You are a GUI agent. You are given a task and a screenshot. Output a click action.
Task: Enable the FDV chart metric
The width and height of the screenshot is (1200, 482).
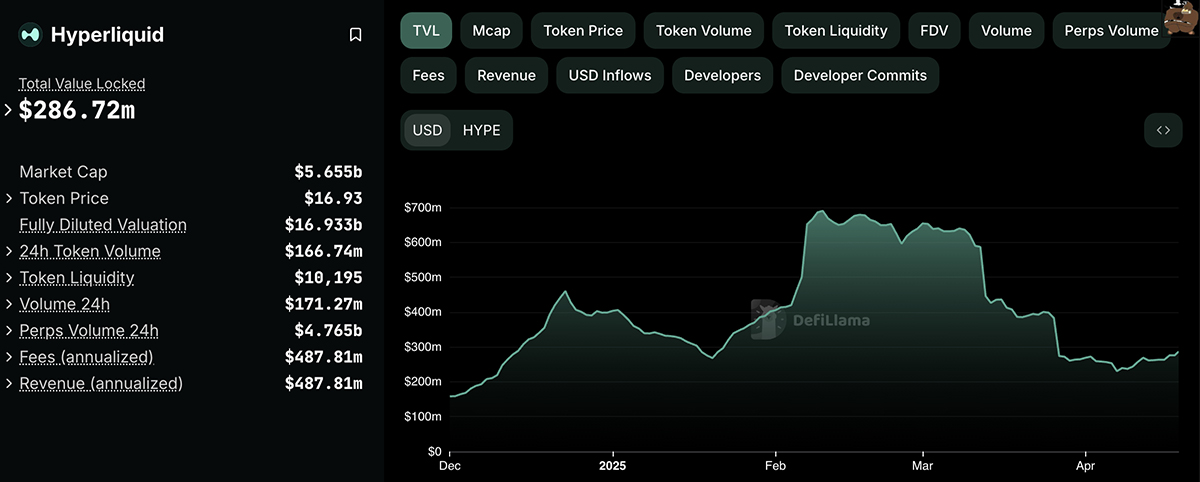935,30
